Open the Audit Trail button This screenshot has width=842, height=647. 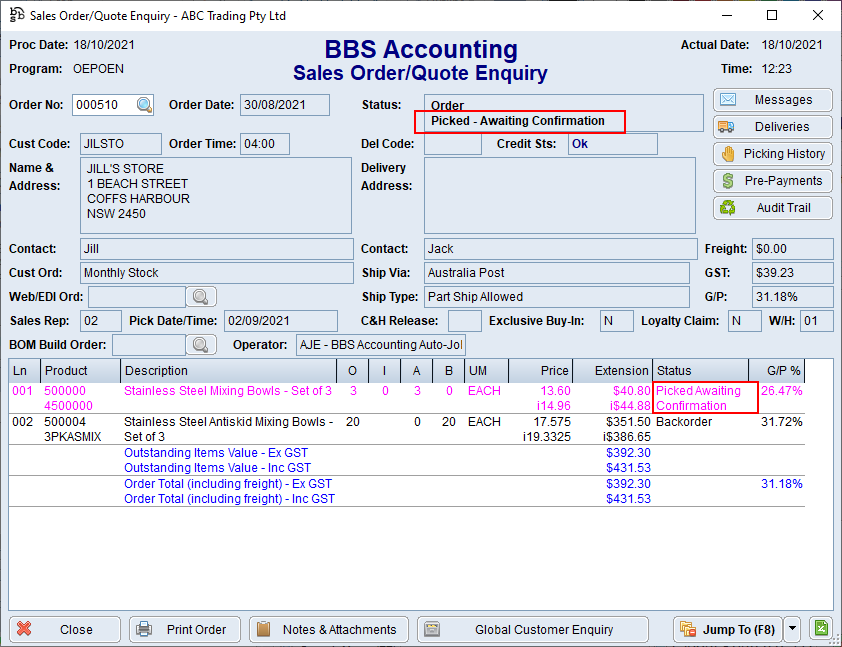[x=773, y=208]
